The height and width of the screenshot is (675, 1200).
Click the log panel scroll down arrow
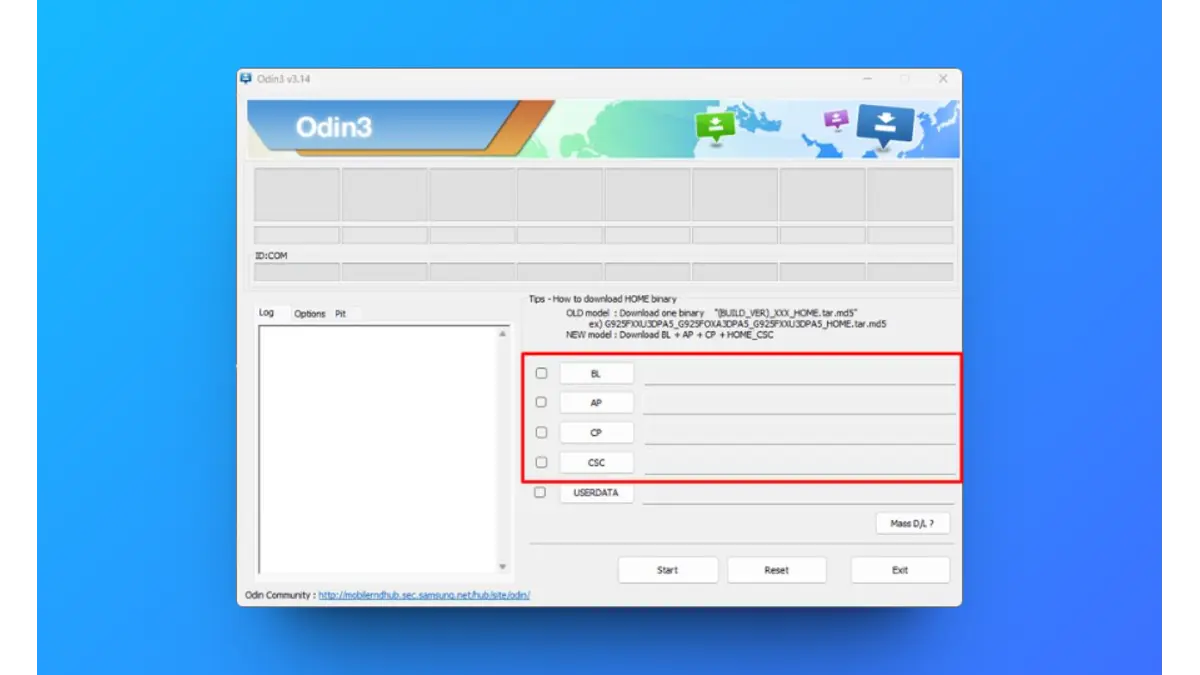pos(503,567)
